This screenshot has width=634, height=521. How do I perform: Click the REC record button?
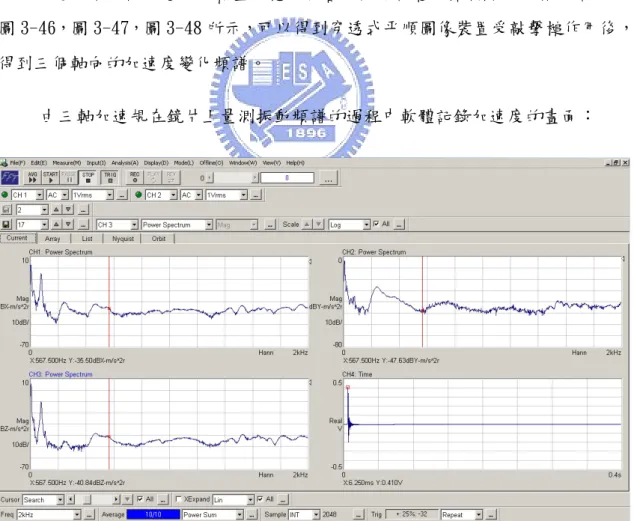(135, 177)
